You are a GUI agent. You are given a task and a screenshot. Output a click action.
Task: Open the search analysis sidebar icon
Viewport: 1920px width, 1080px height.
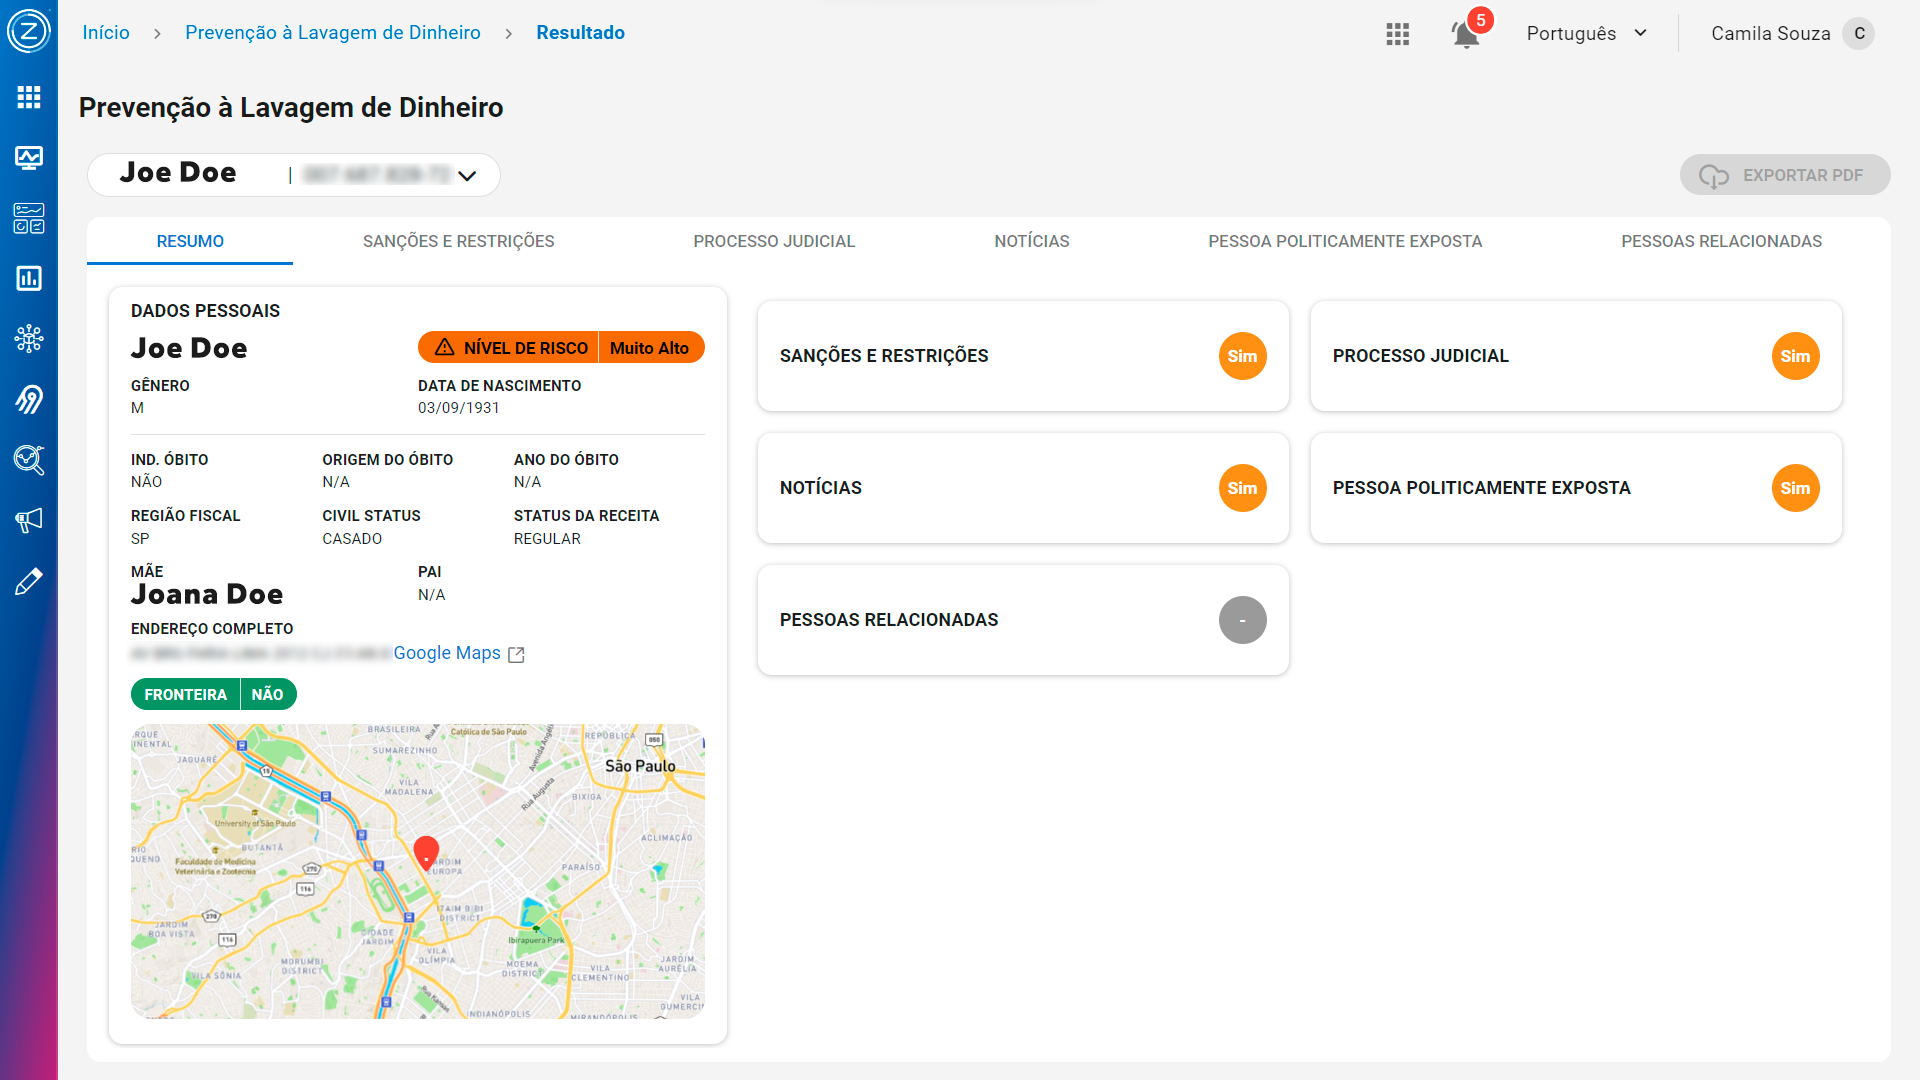point(28,460)
